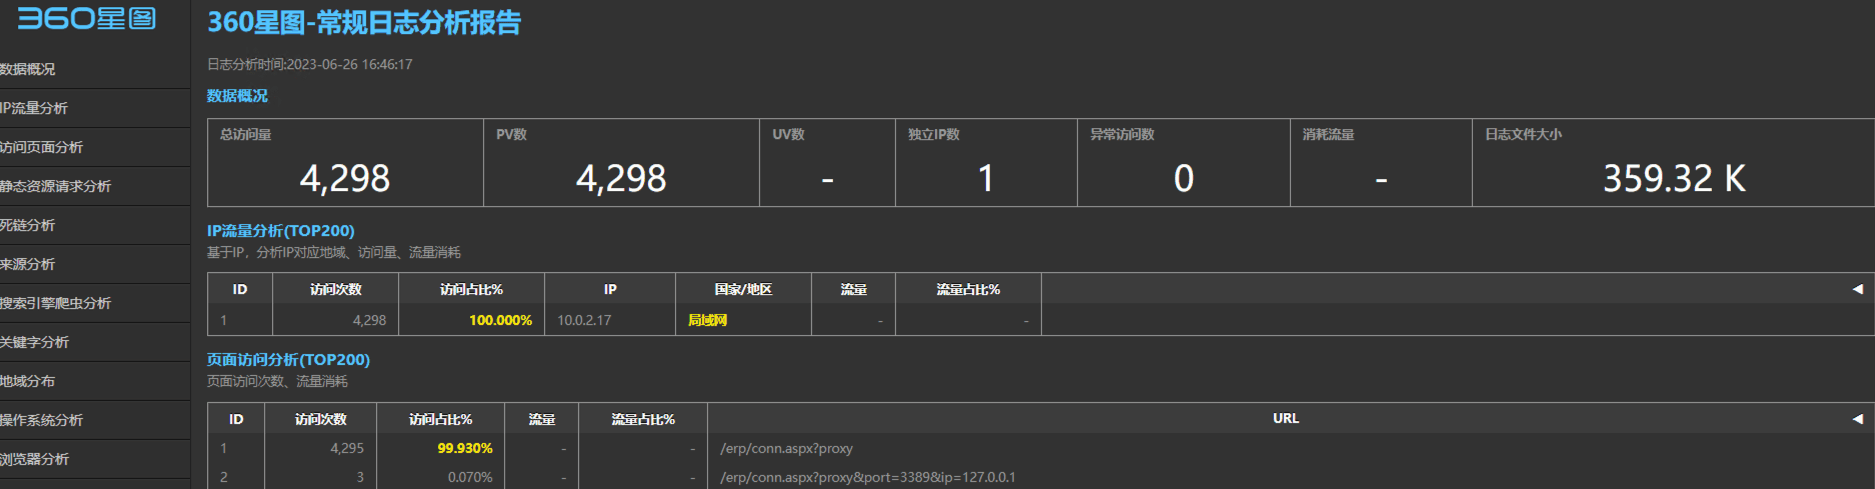Click the URL with port=3389&ip=127.0.0.1
Image resolution: width=1875 pixels, height=489 pixels.
[867, 477]
